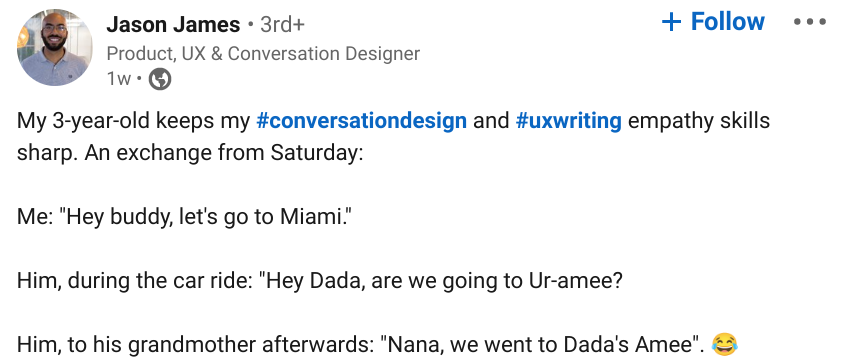The width and height of the screenshot is (844, 364).
Task: Click the Product, UX & Conversation Designer headline
Action: (263, 53)
